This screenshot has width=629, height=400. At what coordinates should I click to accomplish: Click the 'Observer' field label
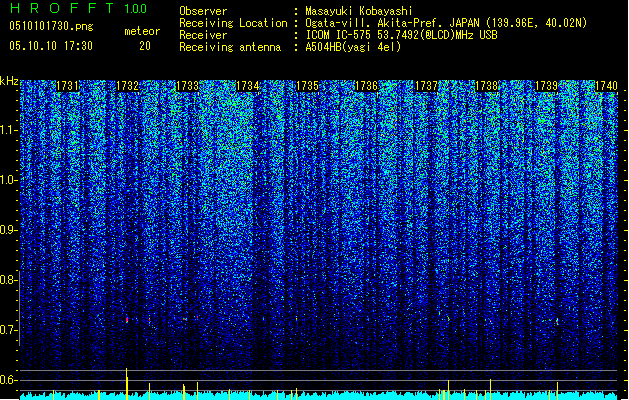(x=203, y=11)
